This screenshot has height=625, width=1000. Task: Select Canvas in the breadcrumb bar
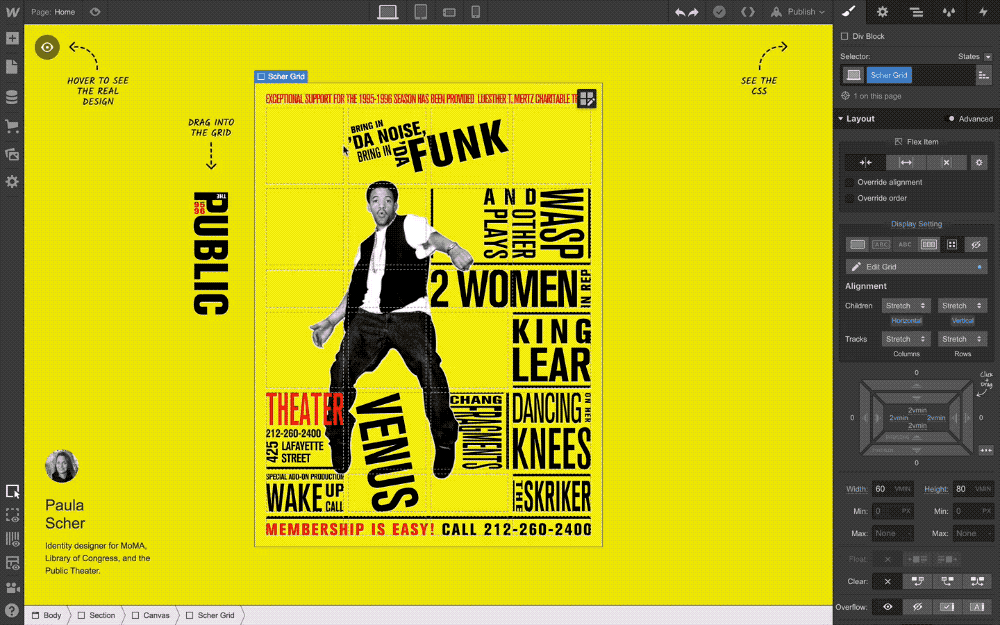tap(151, 615)
